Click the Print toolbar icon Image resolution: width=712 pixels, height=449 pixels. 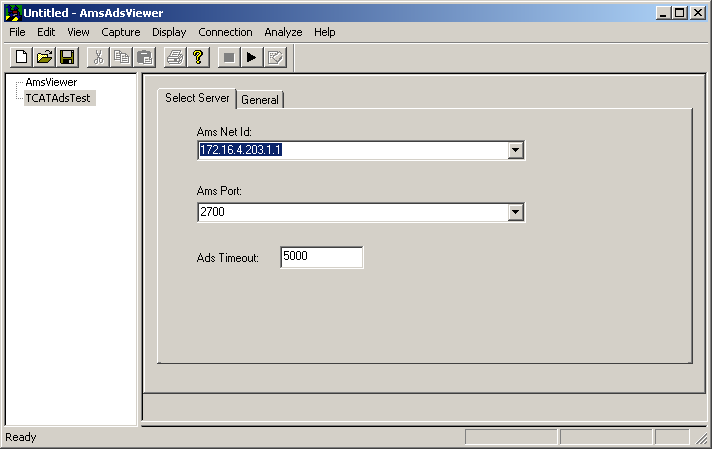[175, 57]
